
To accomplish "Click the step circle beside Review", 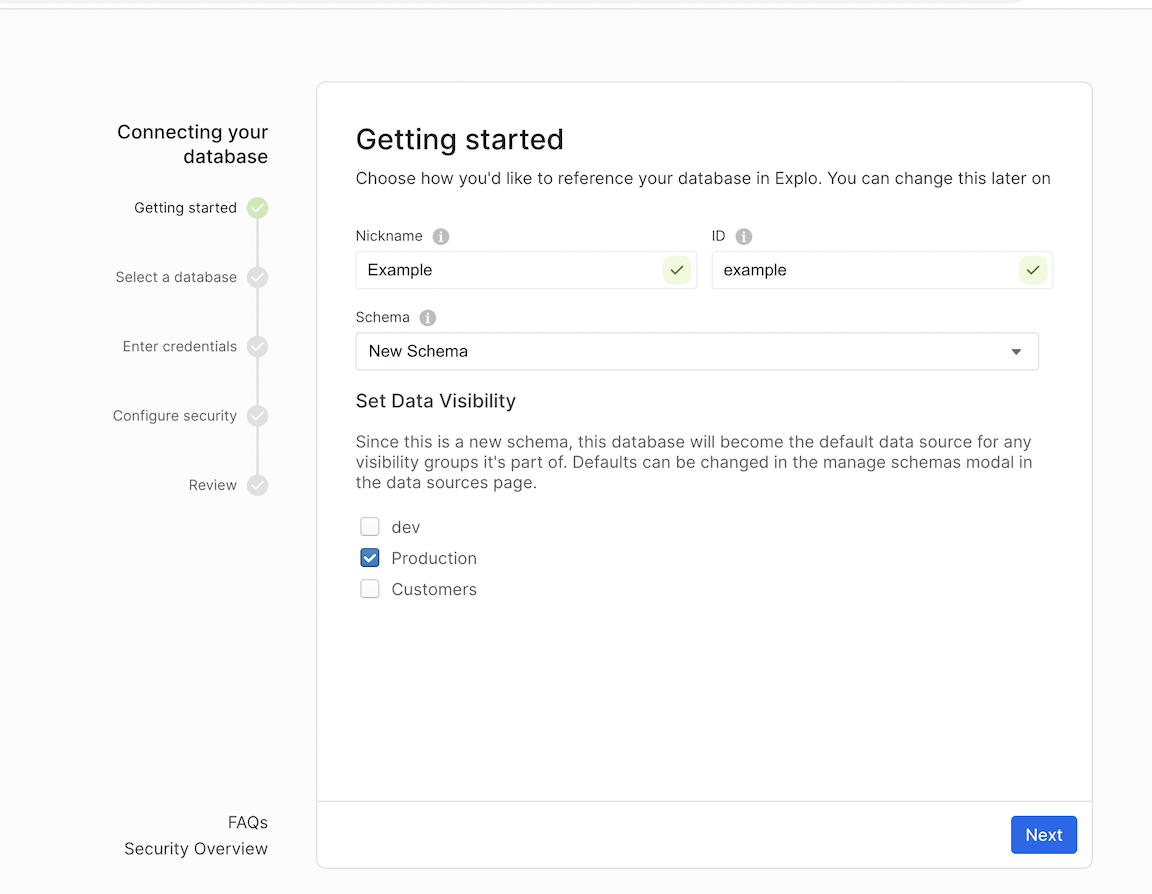I will [x=257, y=484].
